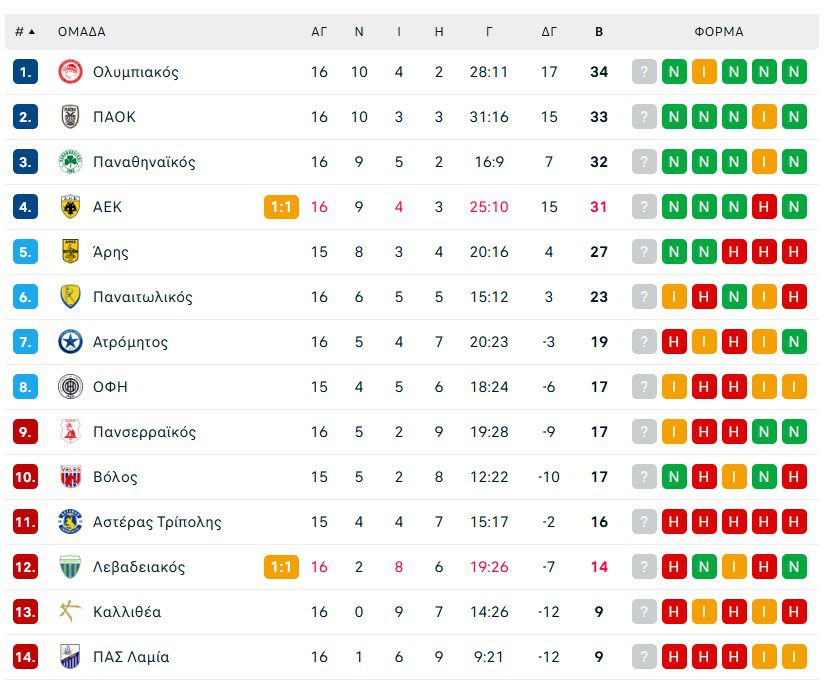Click the rank 14 badge for ΠΑΣ Λαμία

coord(25,657)
